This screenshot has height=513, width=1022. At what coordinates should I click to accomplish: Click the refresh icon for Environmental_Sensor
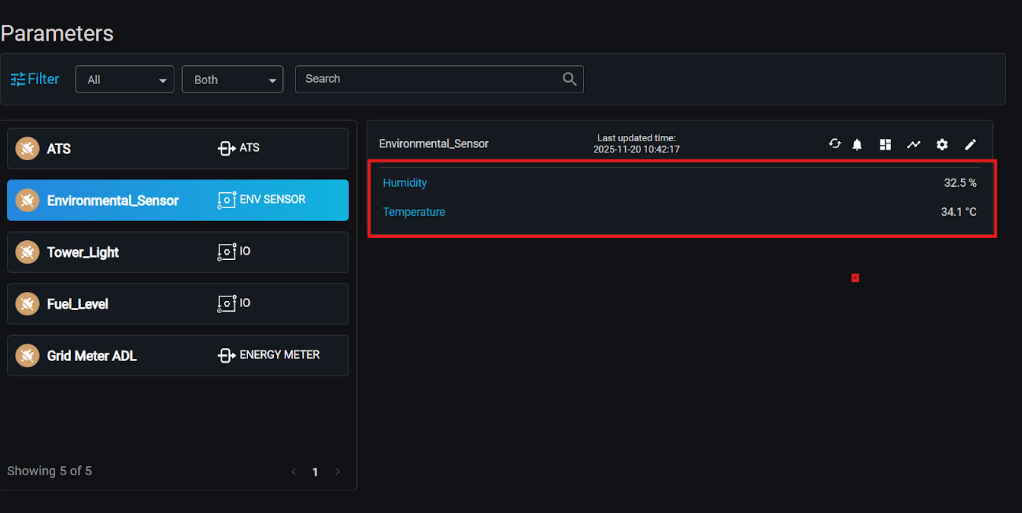835,144
